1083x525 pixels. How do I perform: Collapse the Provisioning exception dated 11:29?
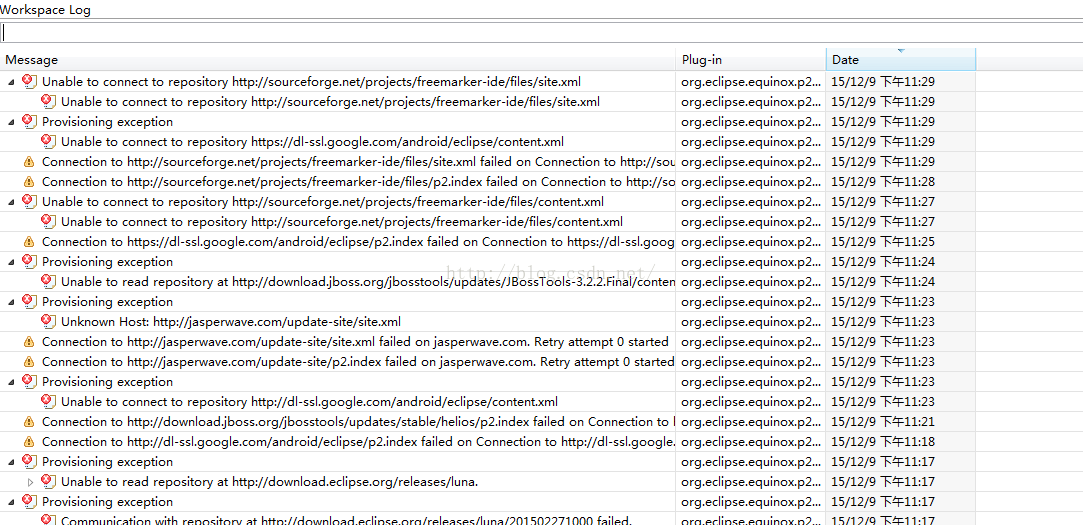[11, 122]
